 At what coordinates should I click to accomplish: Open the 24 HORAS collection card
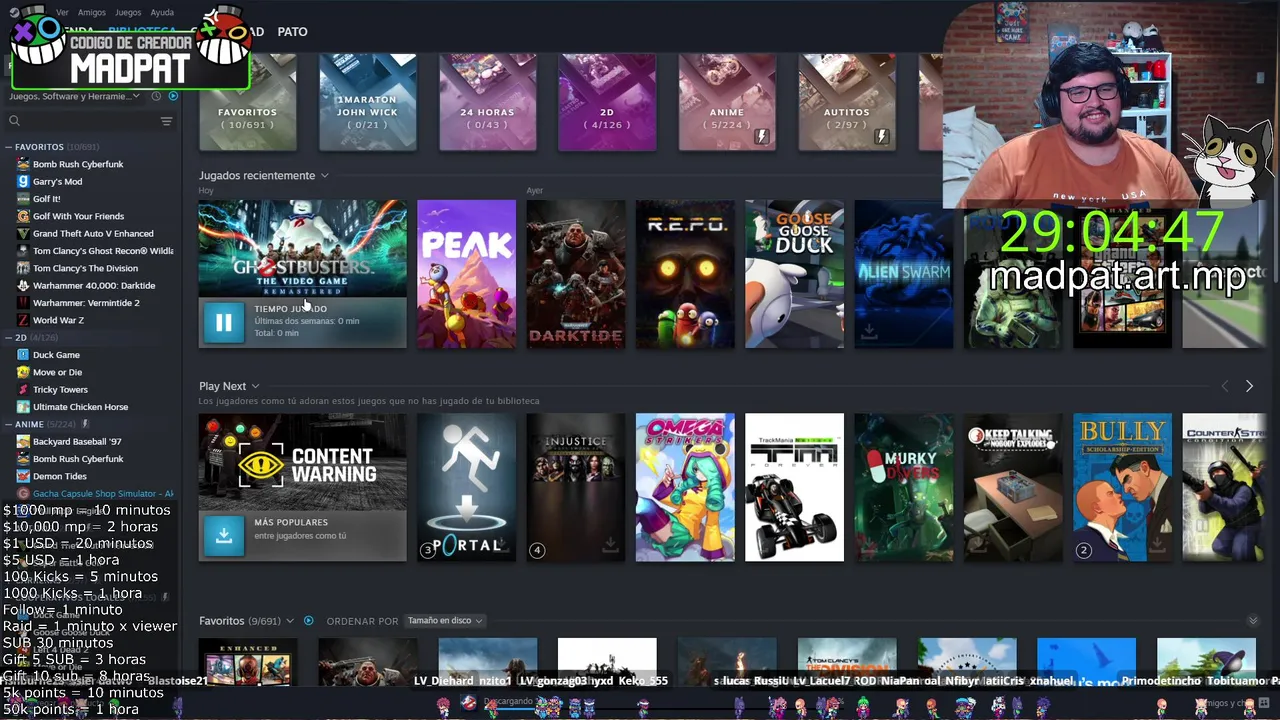[487, 102]
